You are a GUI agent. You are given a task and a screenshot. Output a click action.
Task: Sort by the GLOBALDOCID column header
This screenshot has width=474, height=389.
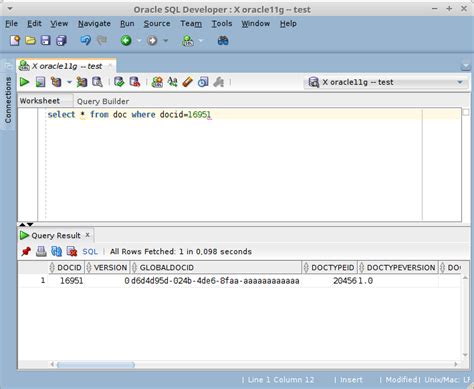coord(216,268)
